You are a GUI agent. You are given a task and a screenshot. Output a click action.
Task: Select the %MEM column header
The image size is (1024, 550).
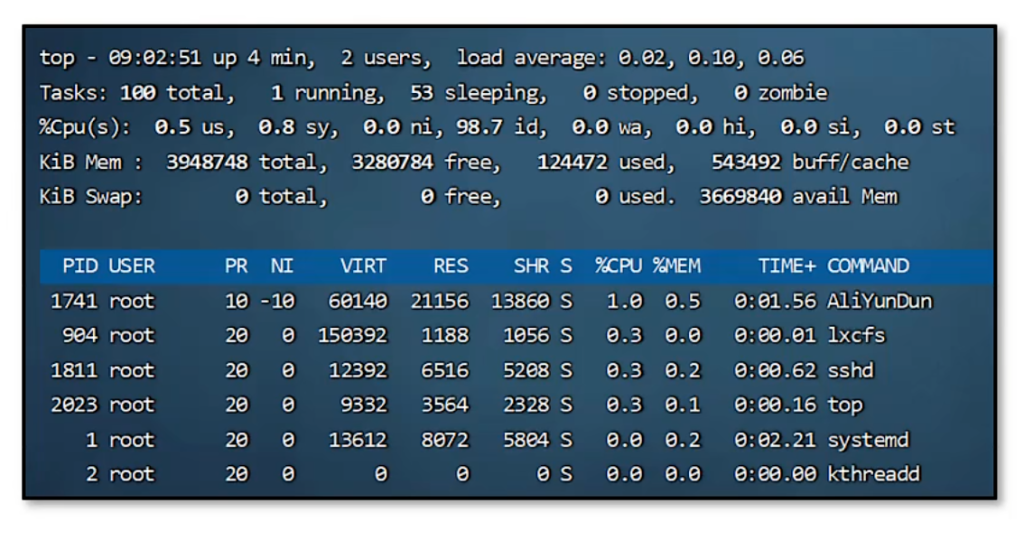(x=677, y=266)
